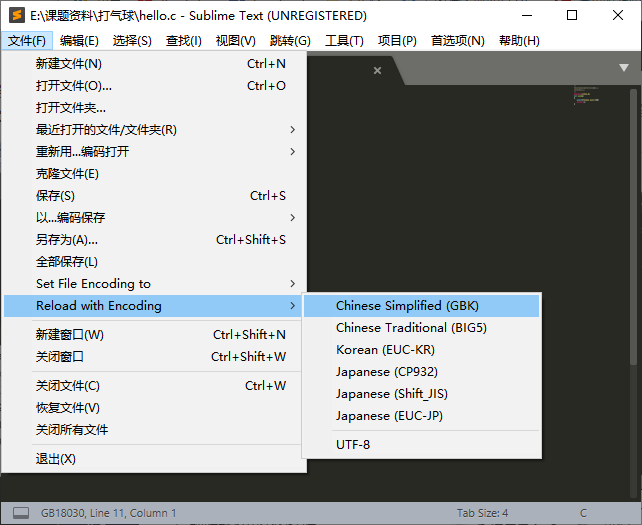
Task: Open the tab list dropdown triangle
Action: tap(624, 68)
